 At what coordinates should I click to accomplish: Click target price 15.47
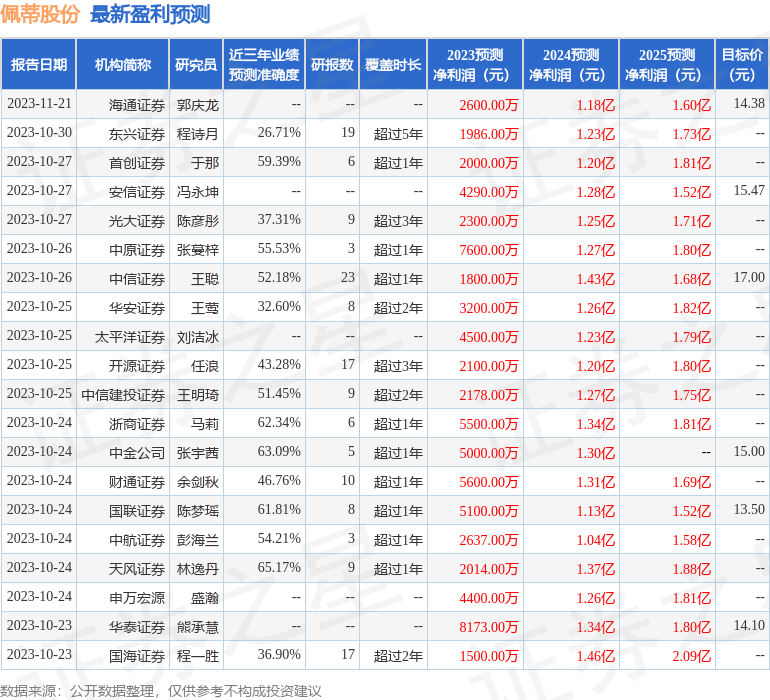pyautogui.click(x=749, y=191)
